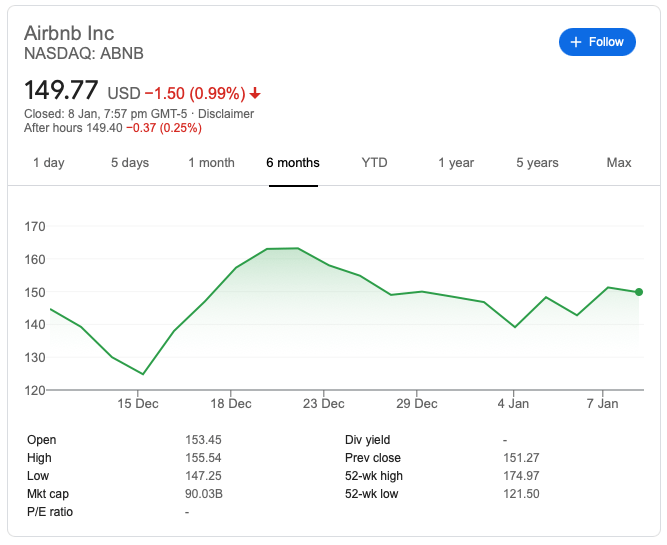This screenshot has width=667, height=545.
Task: Click the 15 Dec axis label
Action: (x=138, y=404)
